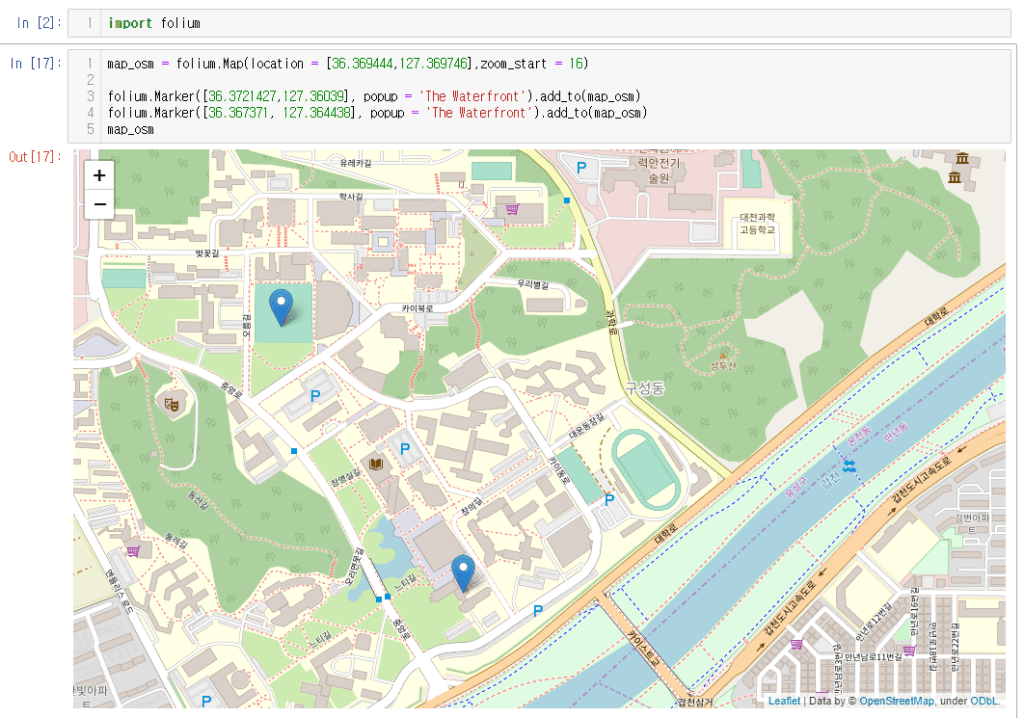Select the topmost museum icon

pos(962,158)
